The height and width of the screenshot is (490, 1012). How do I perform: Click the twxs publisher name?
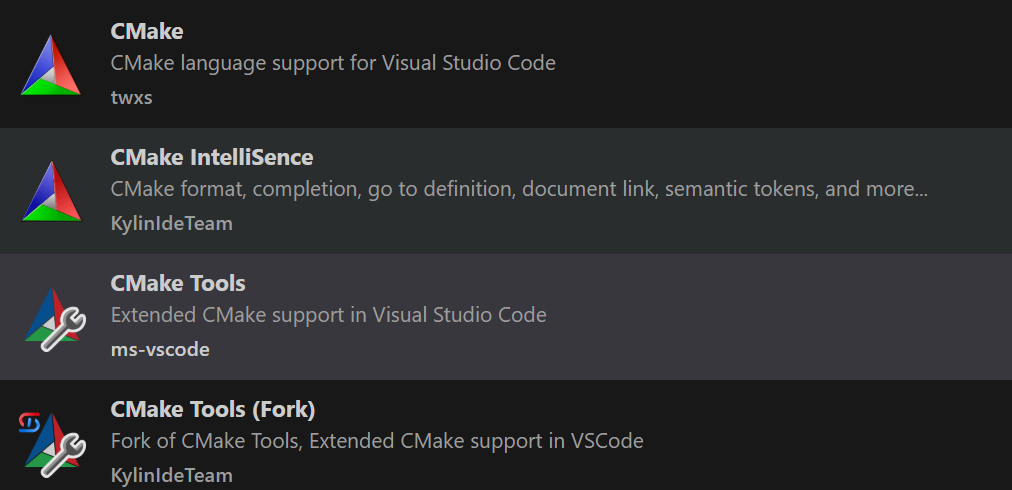131,97
